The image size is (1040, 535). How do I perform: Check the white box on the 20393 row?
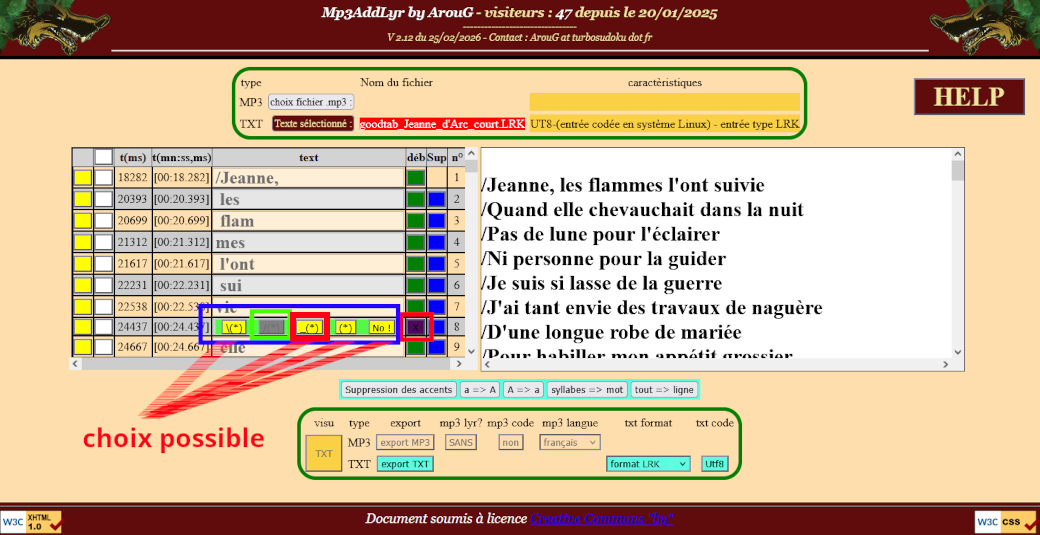pyautogui.click(x=103, y=200)
